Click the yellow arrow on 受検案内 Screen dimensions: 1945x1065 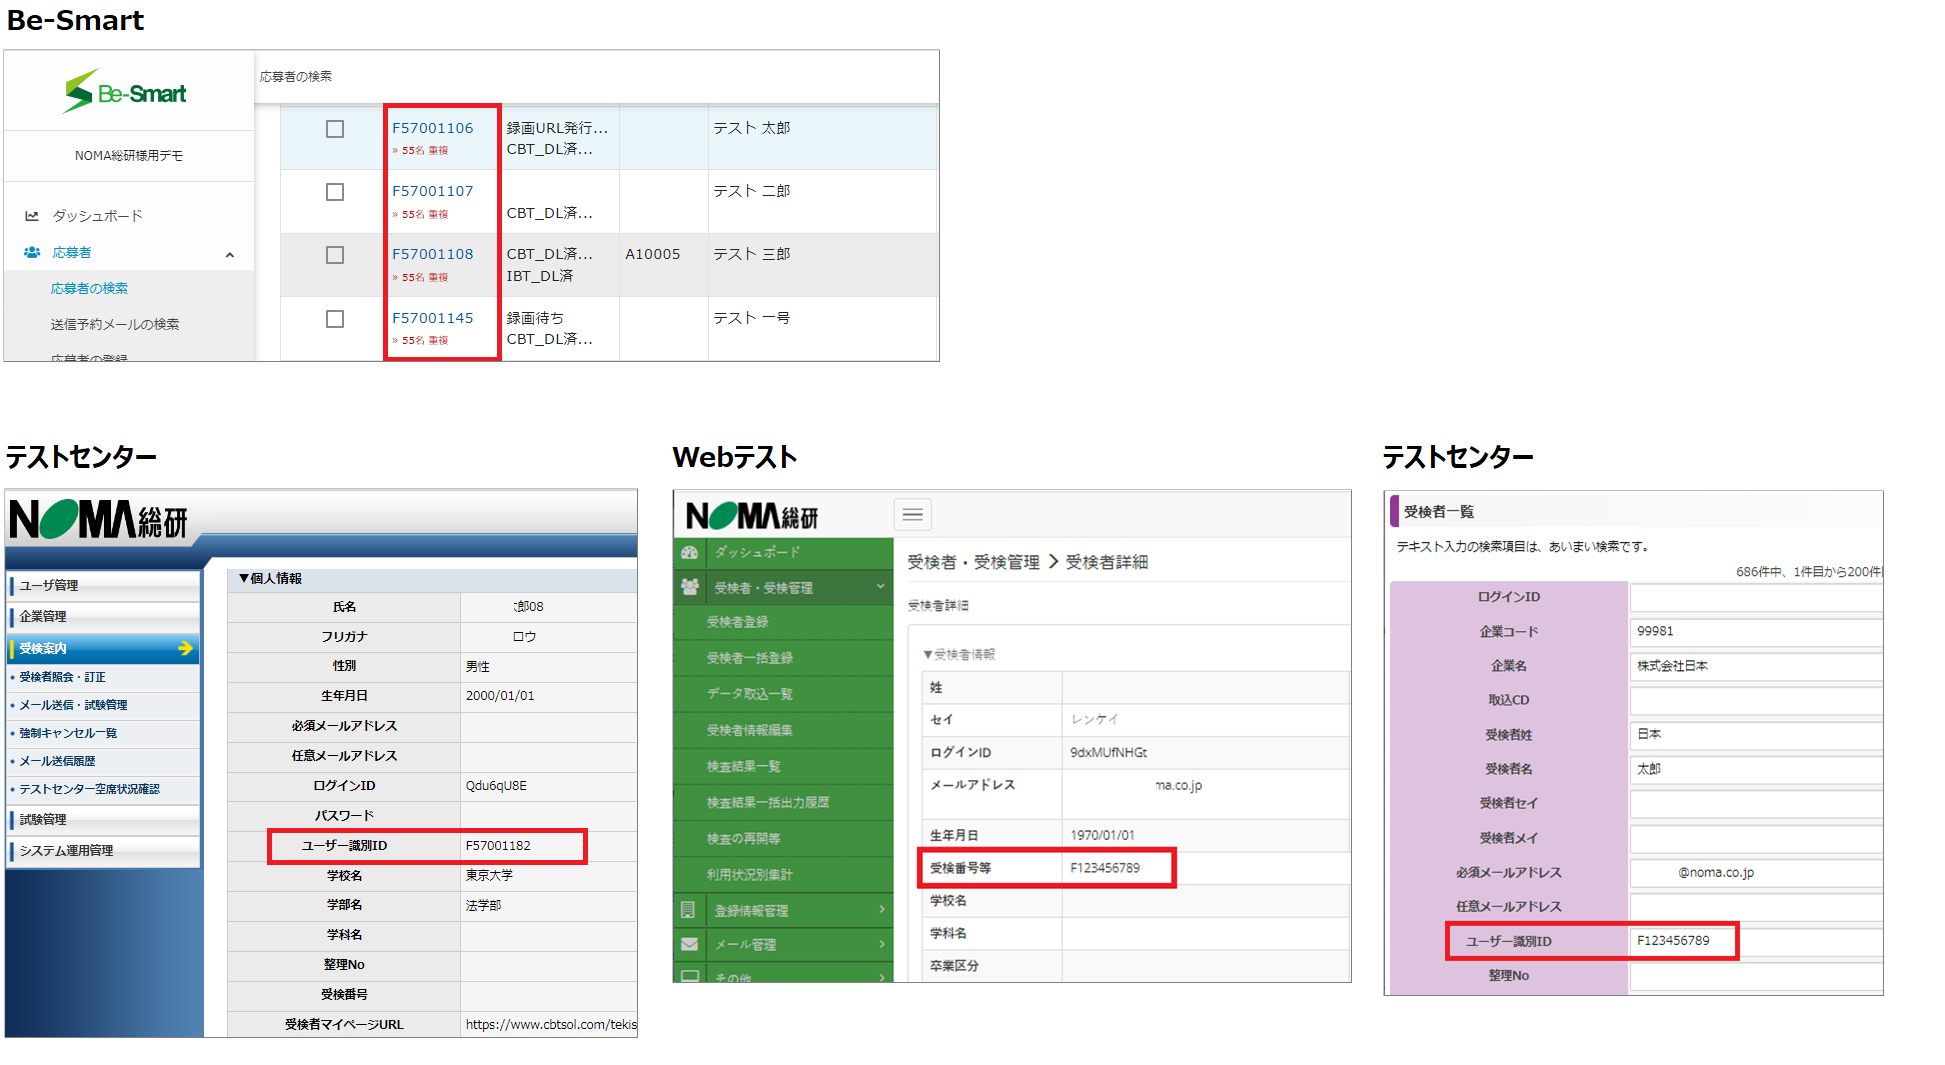(x=185, y=648)
